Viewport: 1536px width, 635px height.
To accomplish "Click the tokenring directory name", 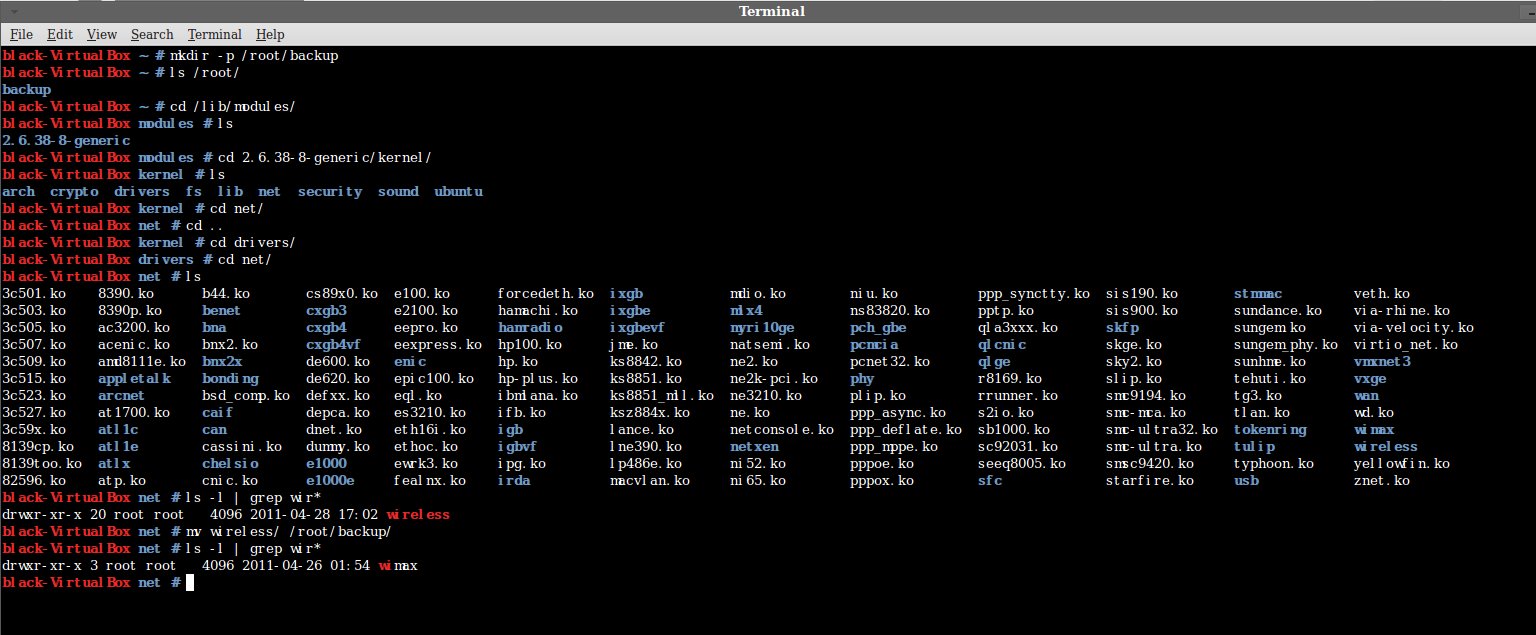I will (x=1270, y=429).
